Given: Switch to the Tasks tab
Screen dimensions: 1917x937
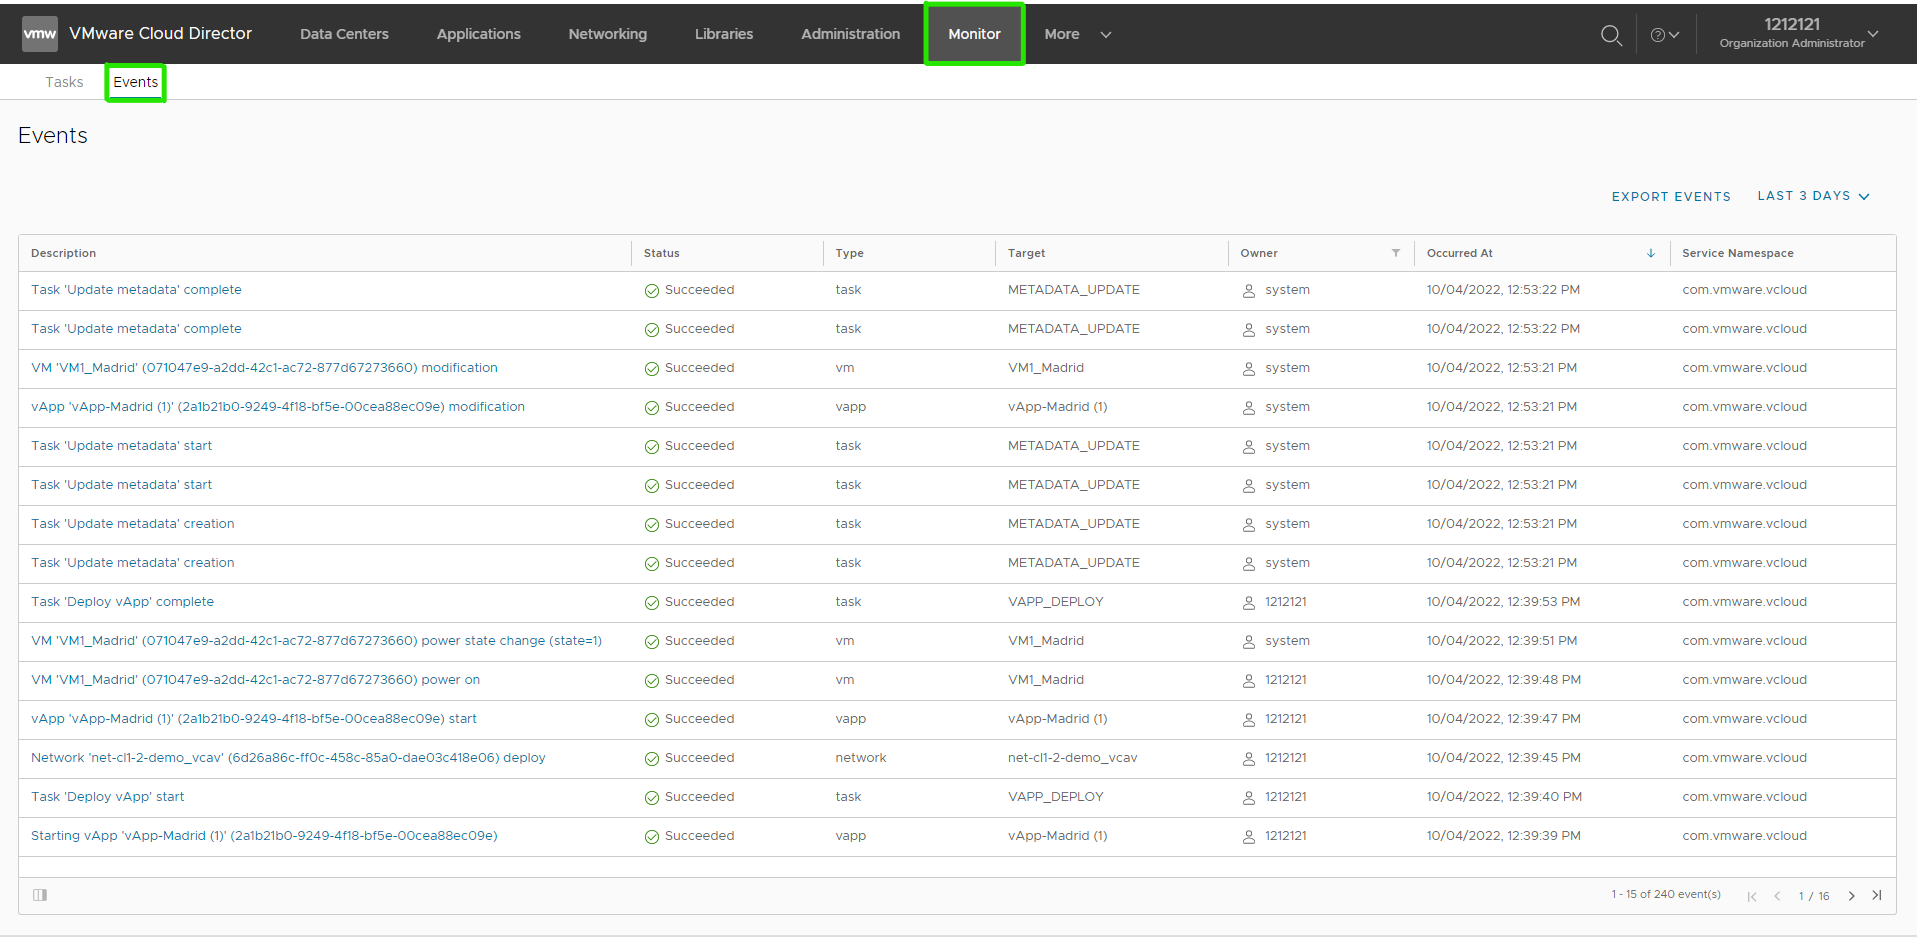Looking at the screenshot, I should click(64, 82).
